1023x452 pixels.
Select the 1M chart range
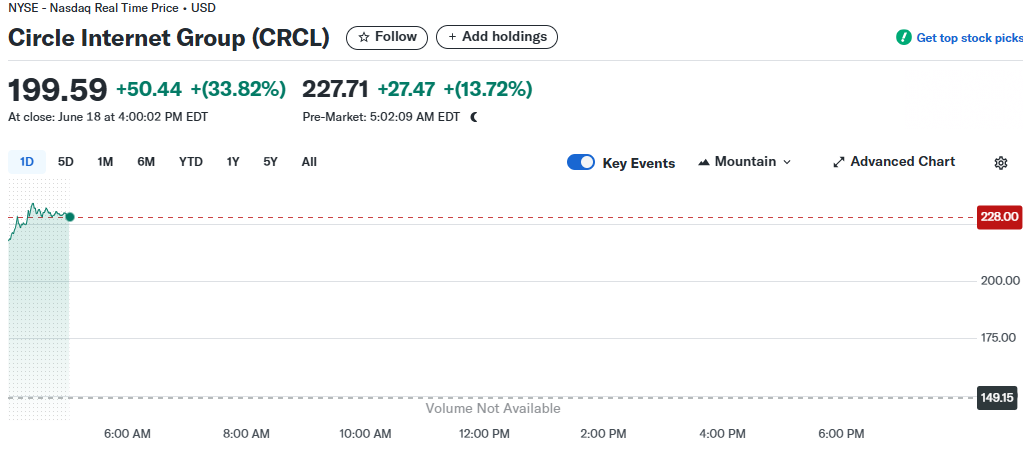tap(105, 162)
